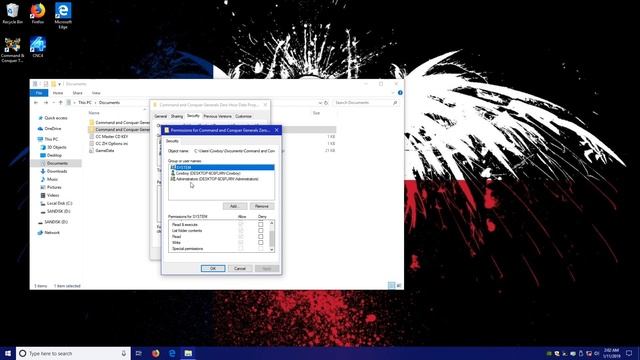Click Cancel in the Permissions dialog
Image resolution: width=640 pixels, height=360 pixels.
(x=240, y=268)
